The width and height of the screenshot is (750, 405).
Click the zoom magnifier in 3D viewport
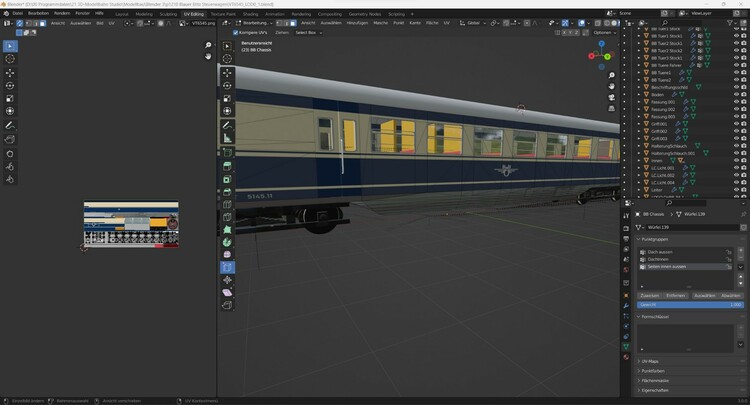pos(611,73)
